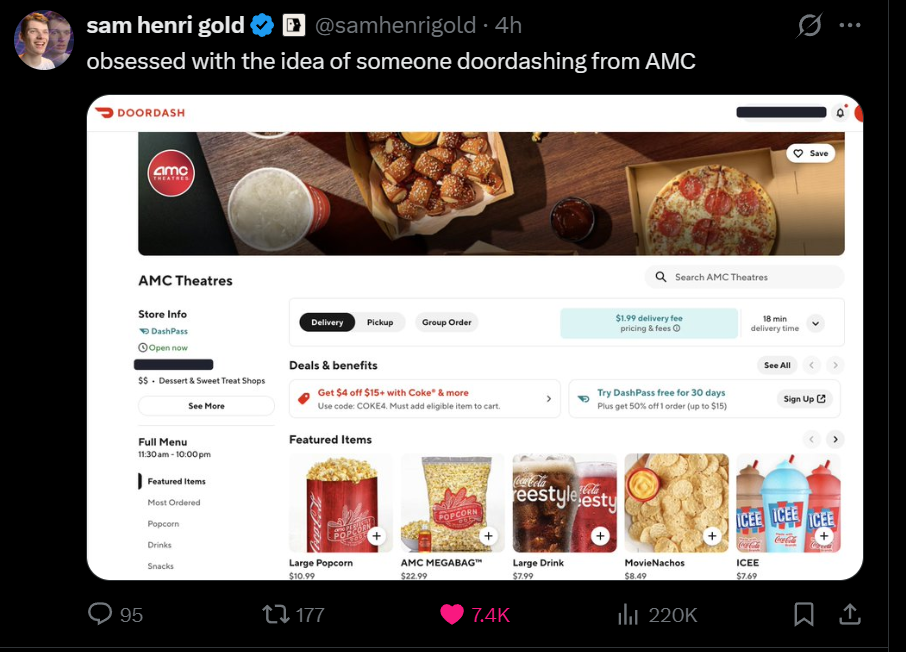906x652 pixels.
Task: Expand the COKE4 deal arrow
Action: click(x=548, y=399)
